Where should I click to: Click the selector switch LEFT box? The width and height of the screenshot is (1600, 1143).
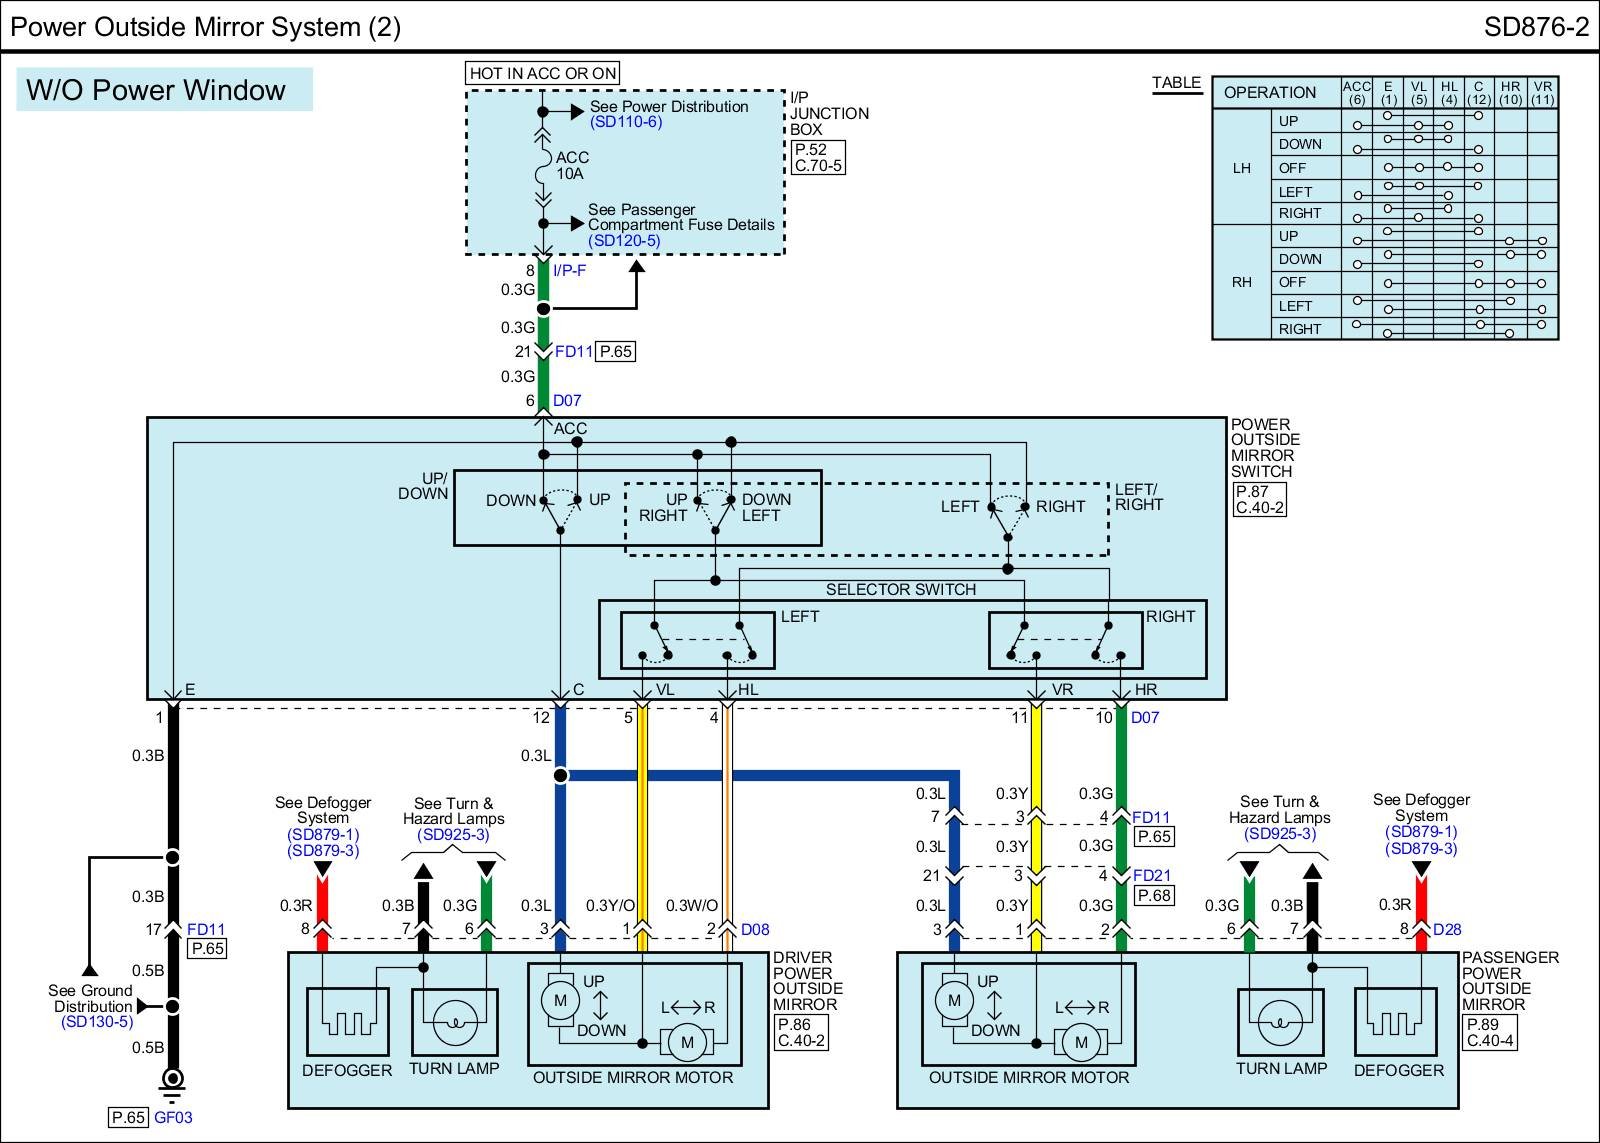point(697,640)
